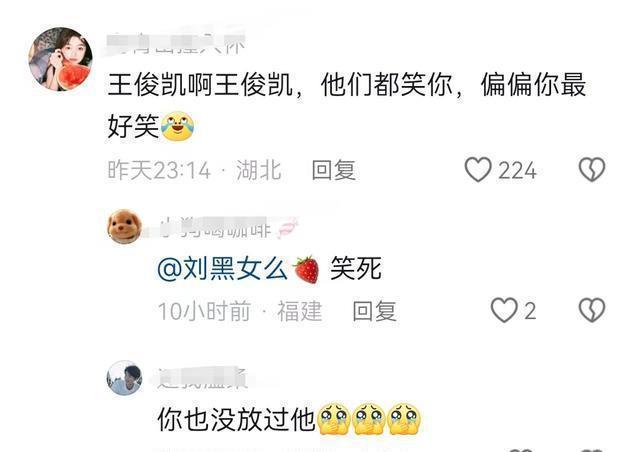This screenshot has width=640, height=452.
Task: Tap the first teary emoji in 你也没放过他
Action: [x=334, y=419]
